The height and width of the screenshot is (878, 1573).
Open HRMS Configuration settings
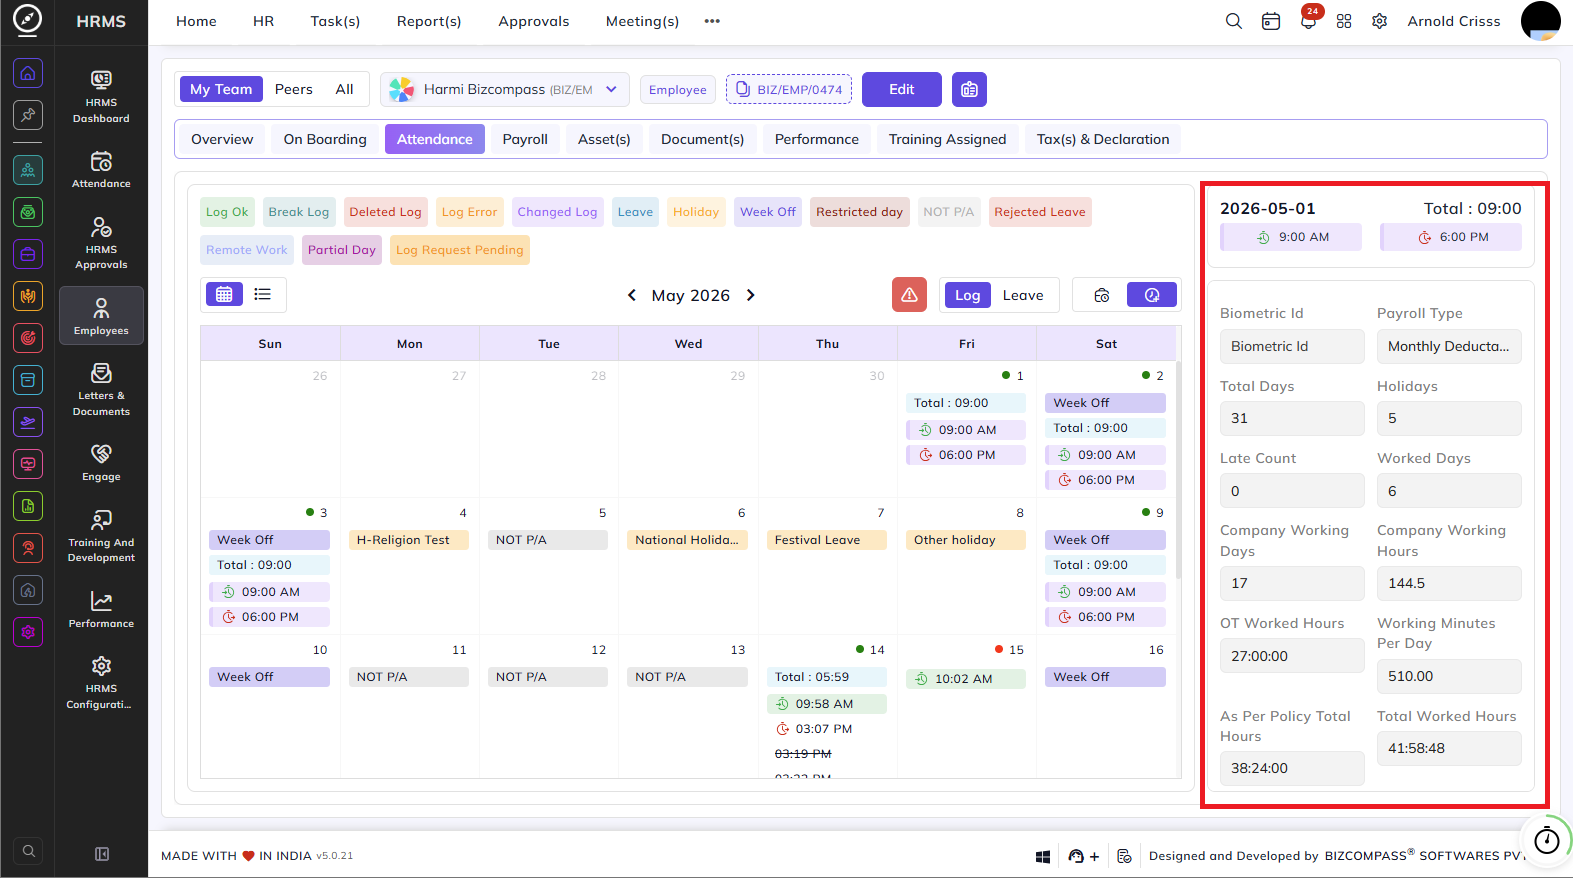point(101,682)
